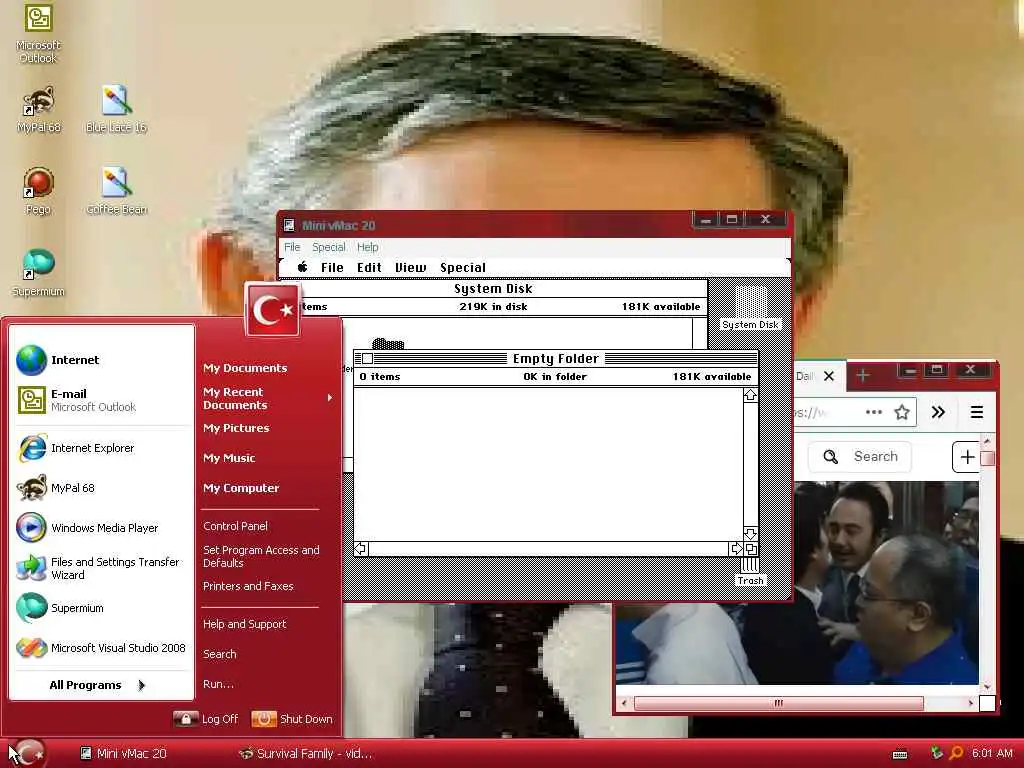Open Set Program Access and Defaults

tap(261, 556)
